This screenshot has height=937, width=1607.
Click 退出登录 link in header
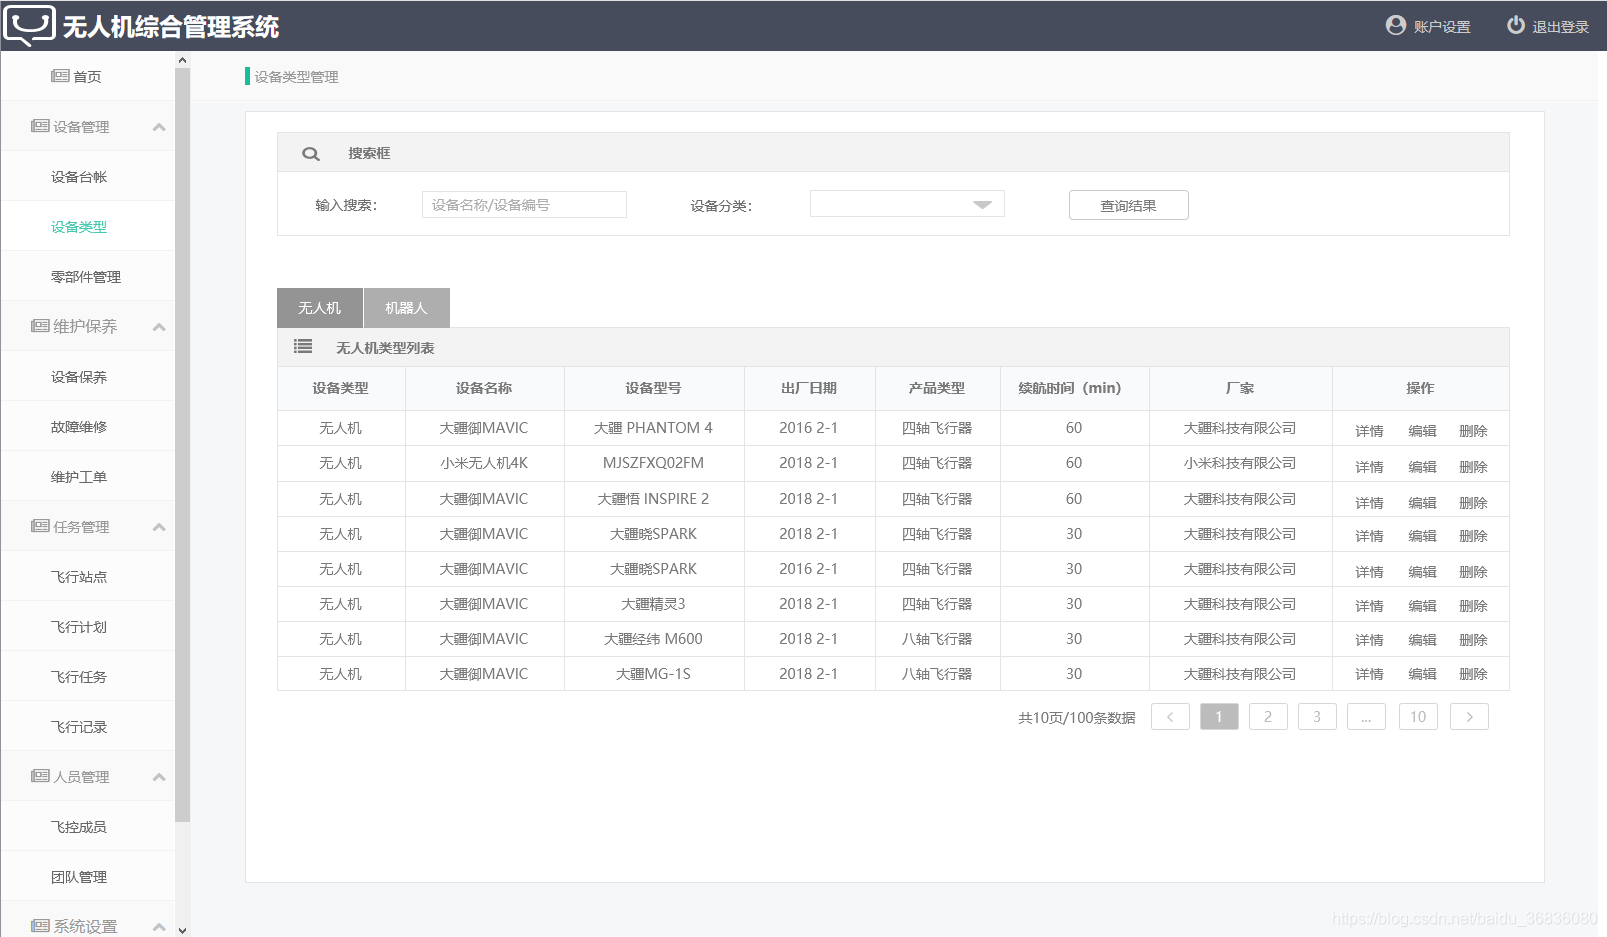pyautogui.click(x=1561, y=27)
